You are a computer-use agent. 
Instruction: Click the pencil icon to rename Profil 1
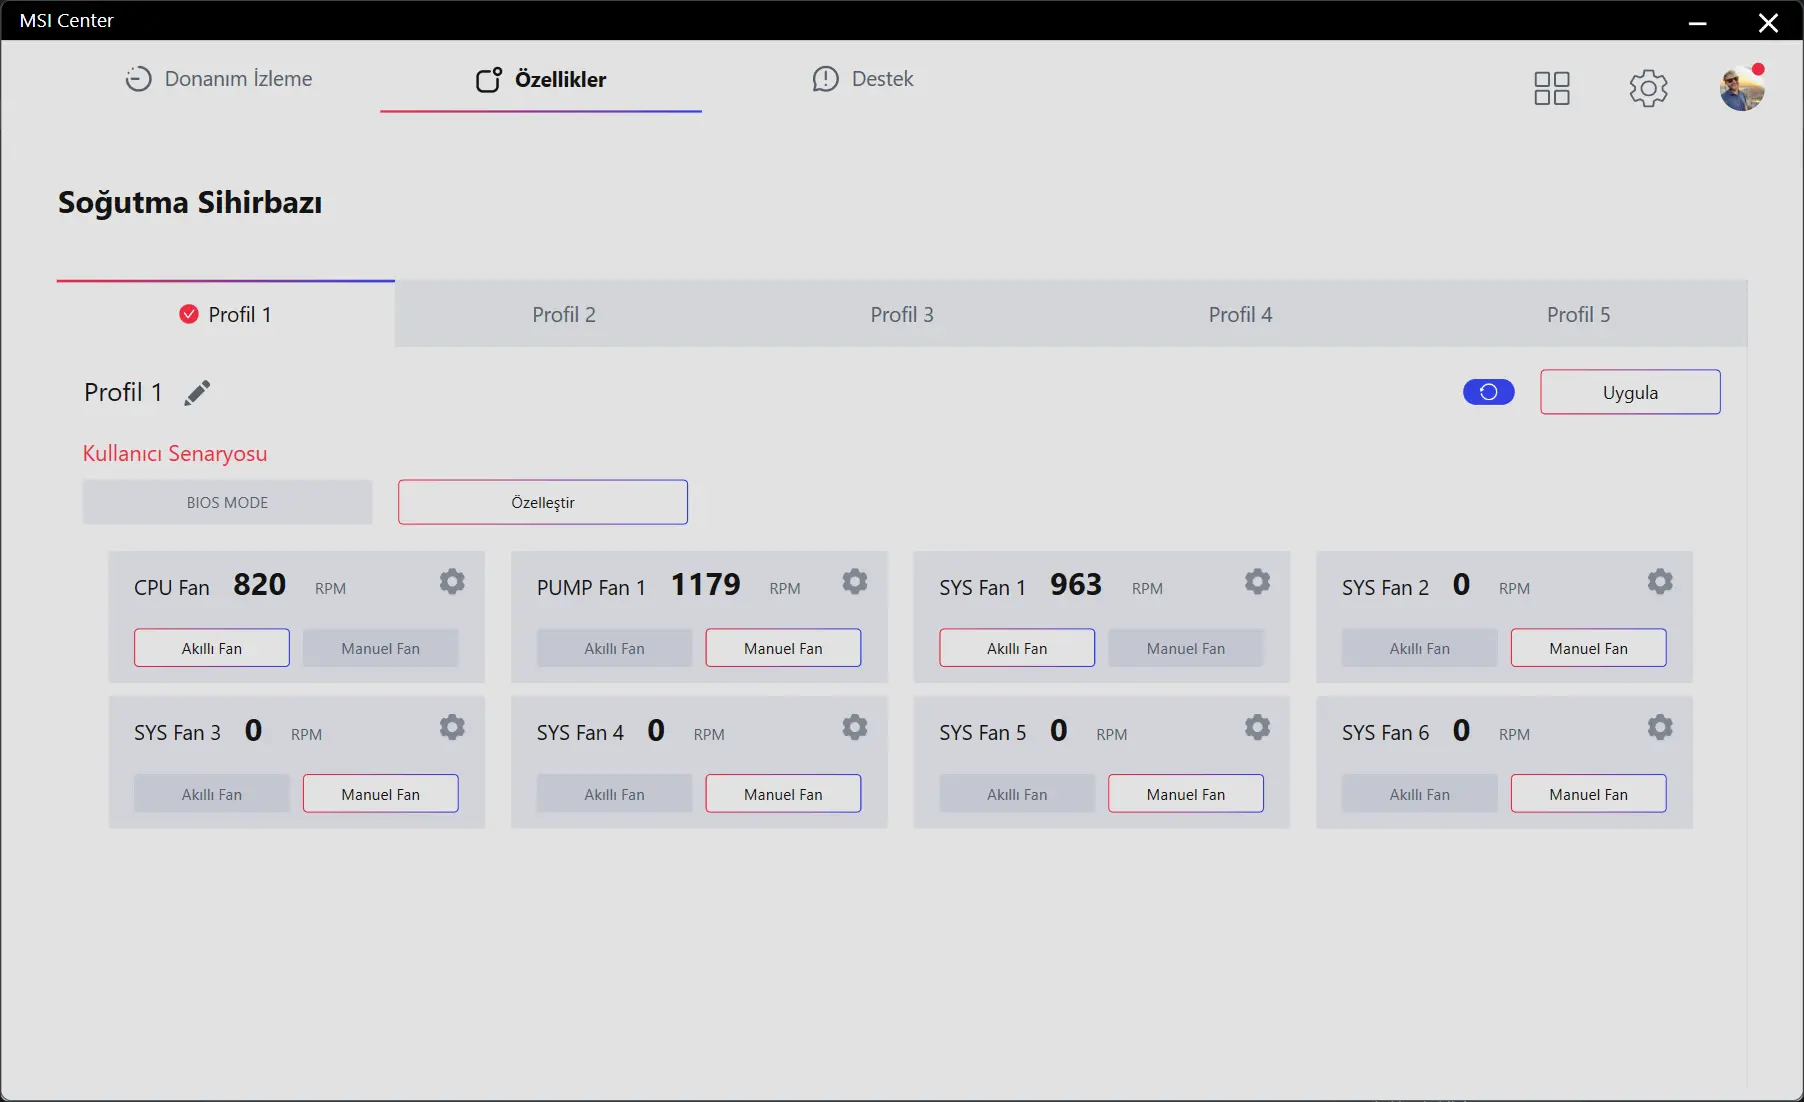click(198, 393)
